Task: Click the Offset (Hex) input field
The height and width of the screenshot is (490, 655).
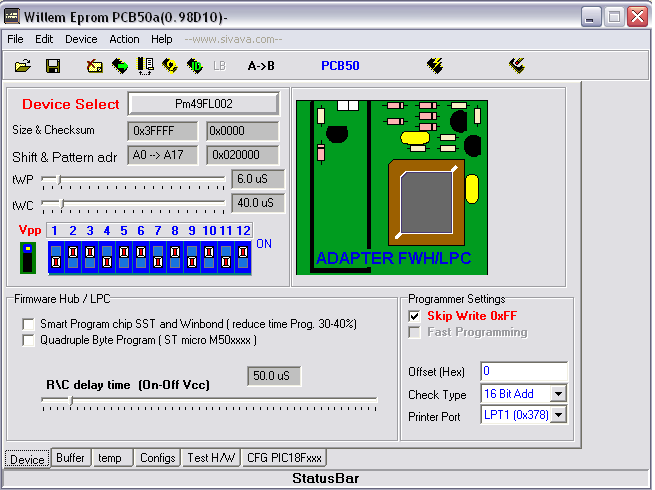Action: 524,371
